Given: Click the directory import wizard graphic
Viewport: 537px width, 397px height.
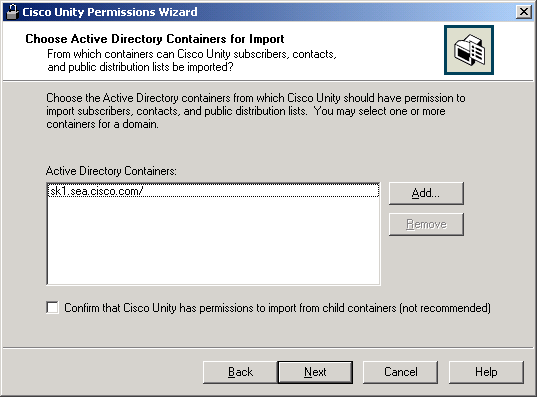Looking at the screenshot, I should pos(469,50).
